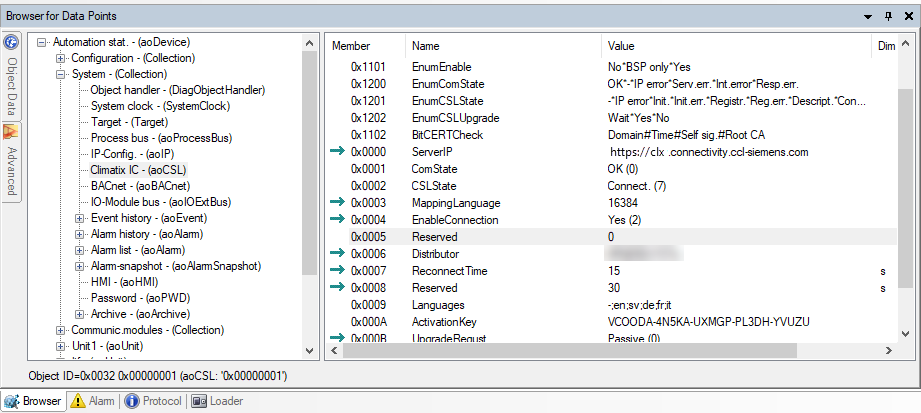Expand the Alarm history node
Image resolution: width=921 pixels, height=413 pixels.
79,234
